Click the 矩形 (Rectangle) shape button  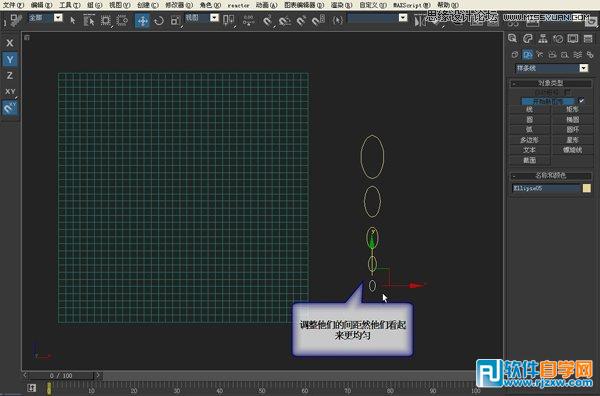coord(572,109)
